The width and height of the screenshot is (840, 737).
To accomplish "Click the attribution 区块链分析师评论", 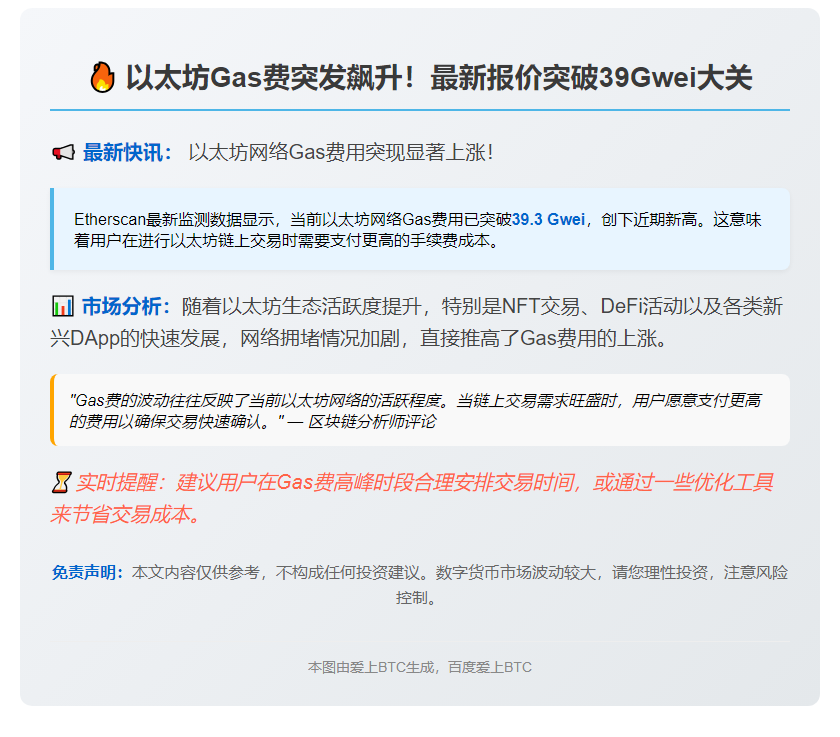I will 372,422.
